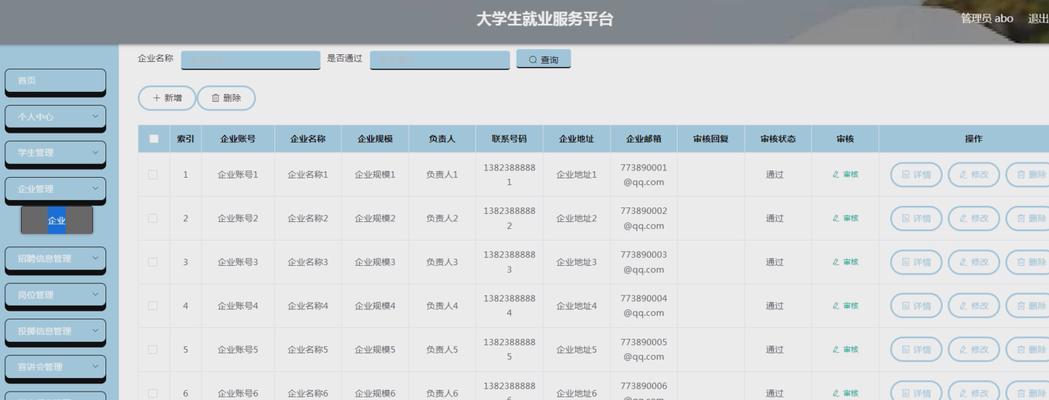Expand the 岗位管理 sidebar menu
The image size is (1049, 400).
(55, 294)
